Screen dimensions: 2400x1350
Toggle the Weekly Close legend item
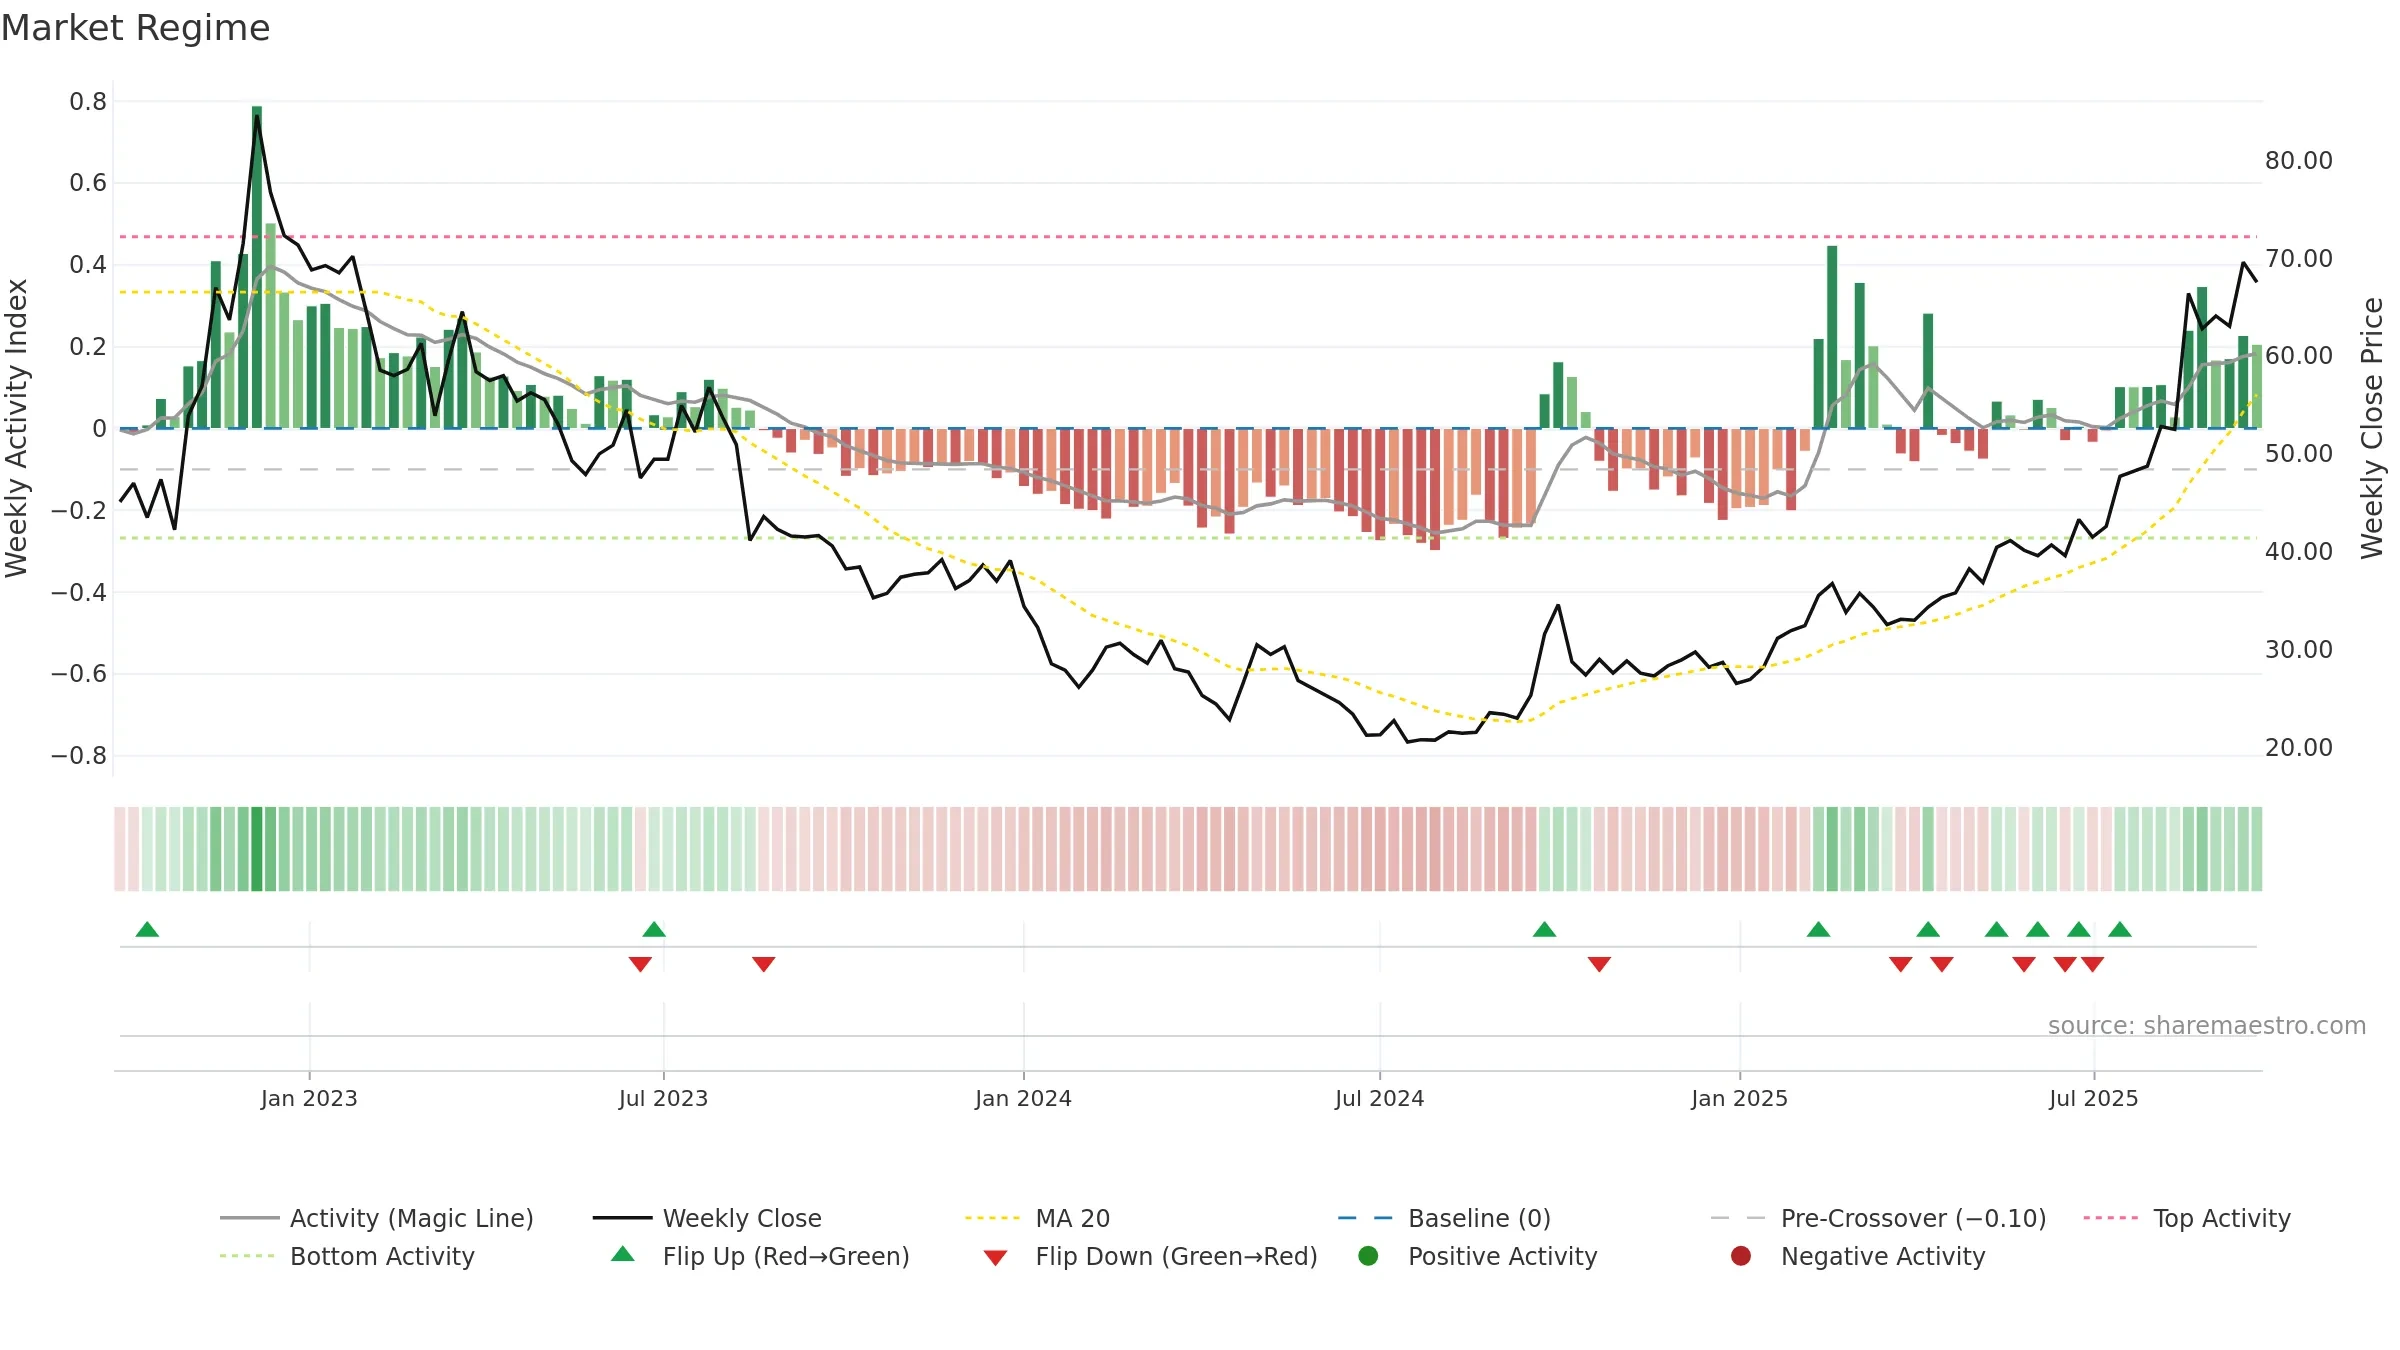pyautogui.click(x=707, y=1218)
